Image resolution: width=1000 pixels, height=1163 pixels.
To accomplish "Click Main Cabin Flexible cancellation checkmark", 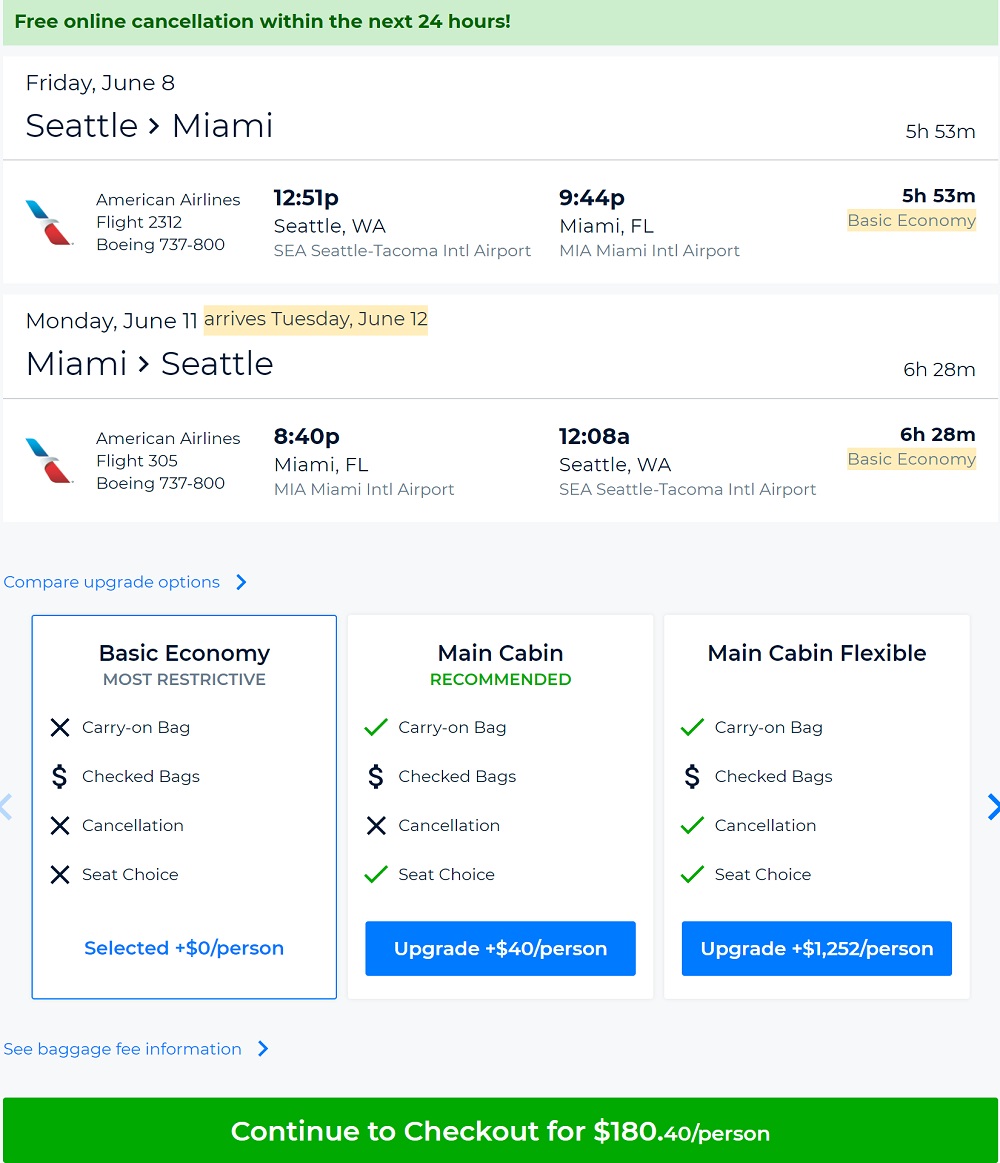I will tap(692, 825).
